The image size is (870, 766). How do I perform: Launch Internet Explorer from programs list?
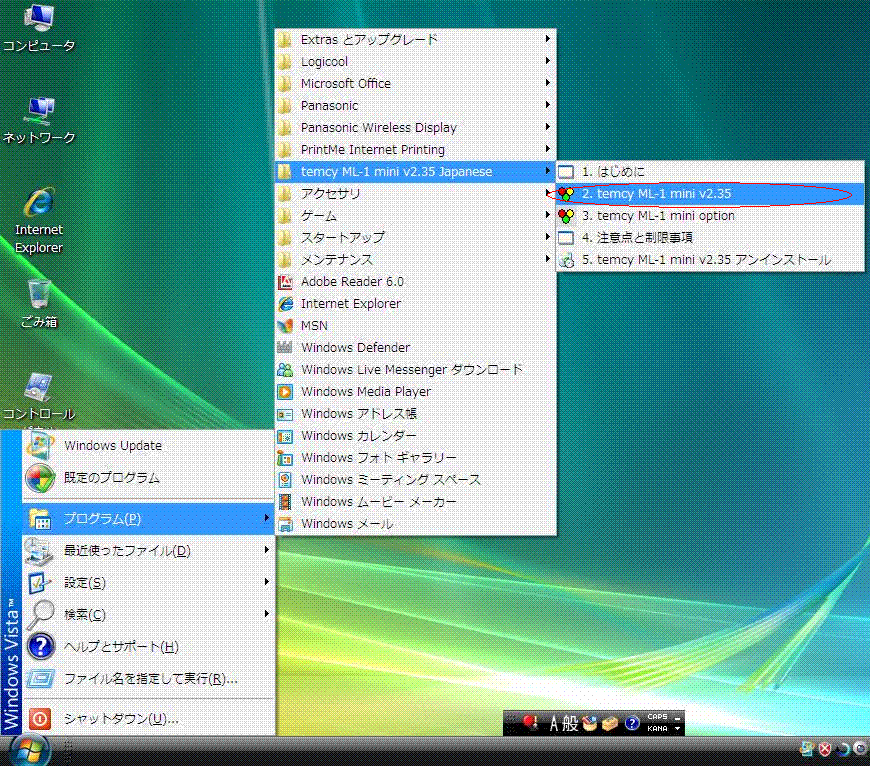coord(416,303)
